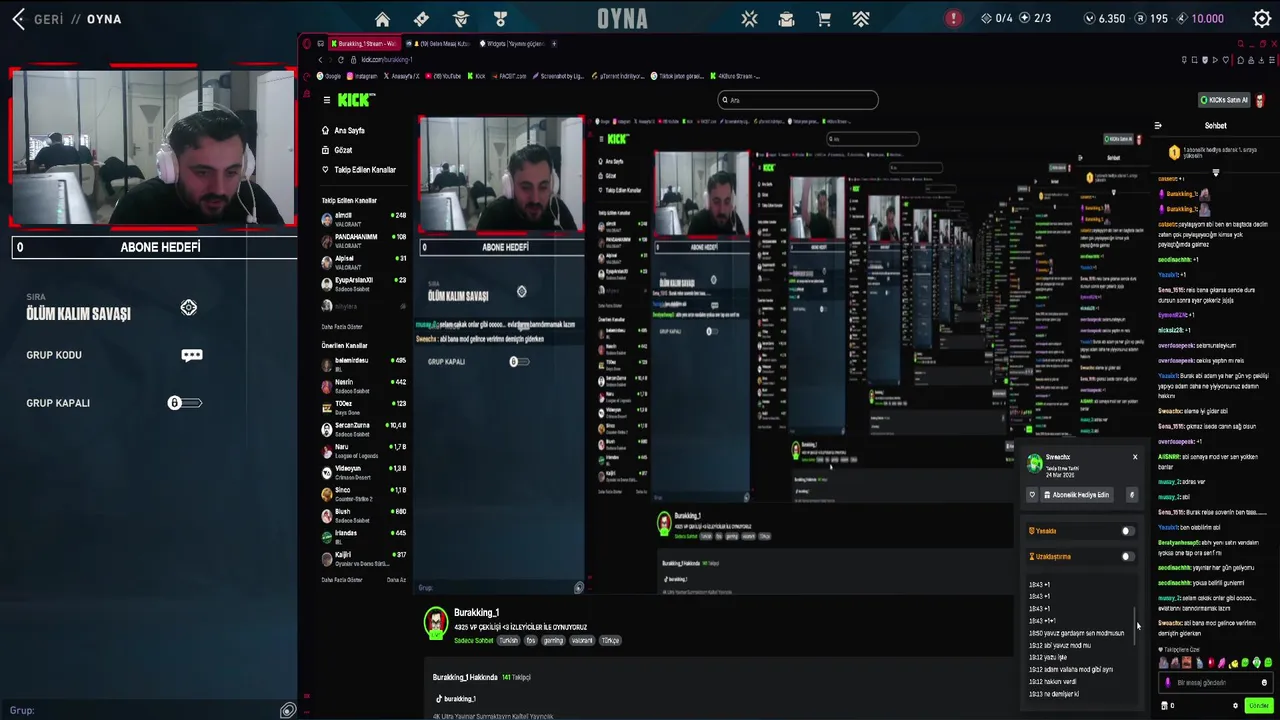Viewport: 1280px width, 720px height.
Task: Toggle the Uzaklaştırma timeout switch
Action: (1128, 556)
